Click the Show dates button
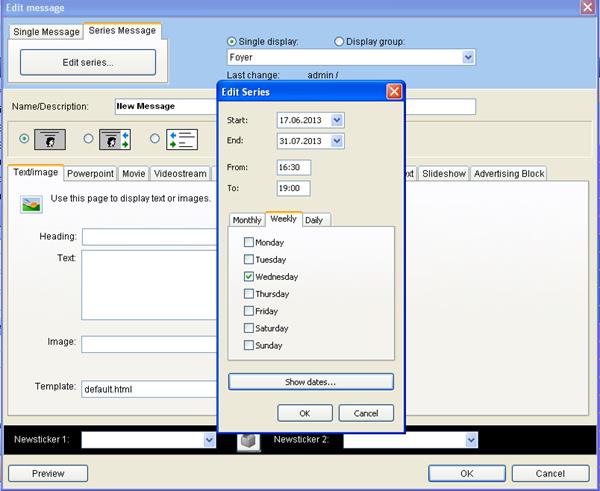Screen dimensions: 600x491 coord(310,381)
